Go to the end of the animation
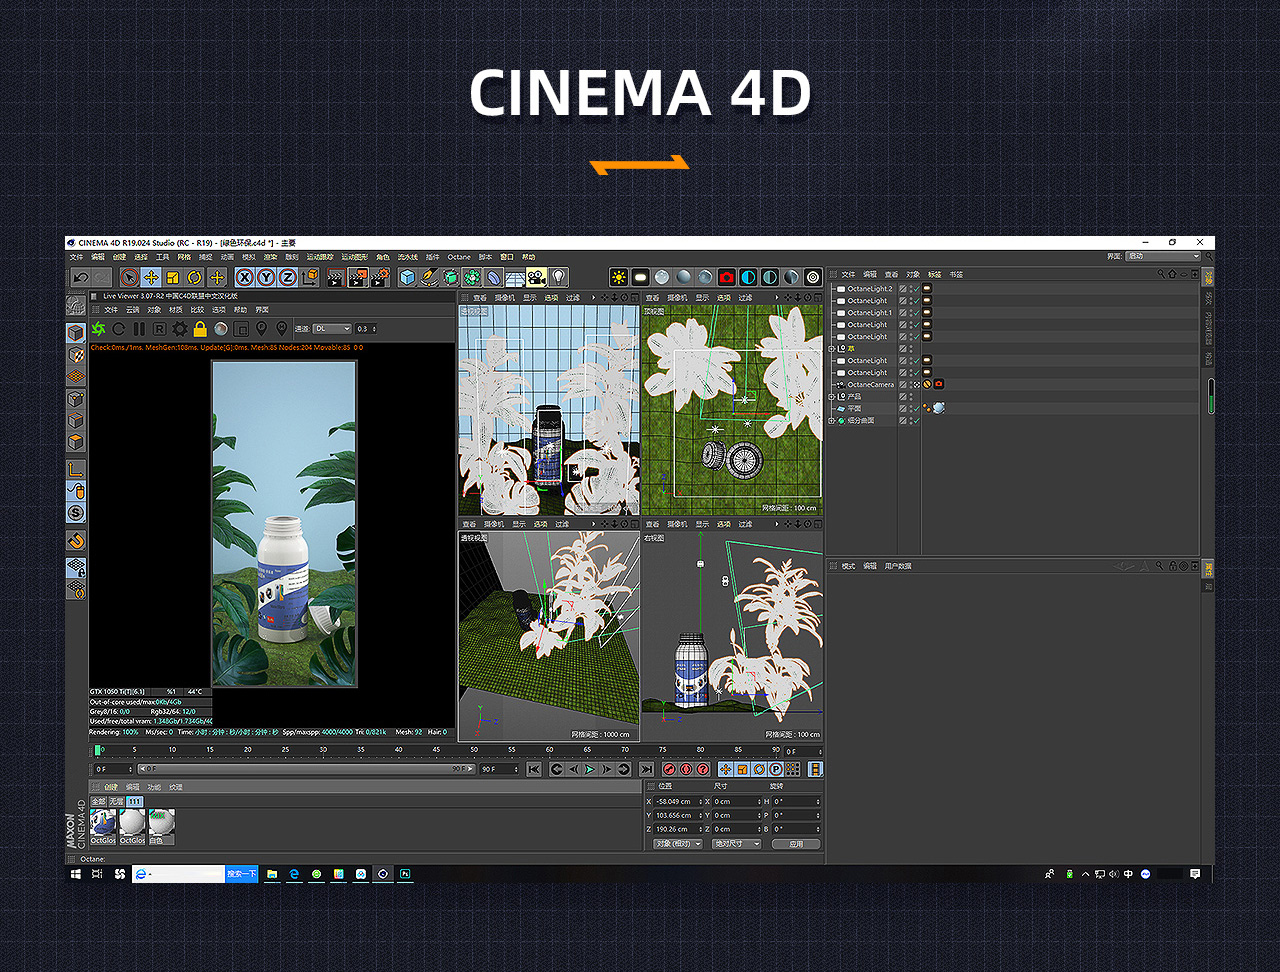The image size is (1280, 972). (x=646, y=769)
